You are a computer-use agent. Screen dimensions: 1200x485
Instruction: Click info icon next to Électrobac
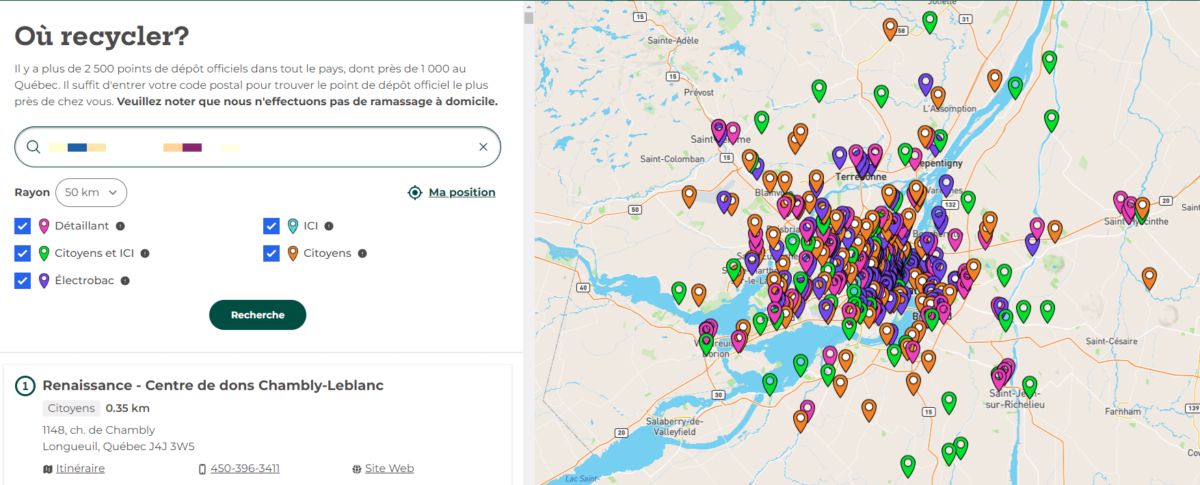(125, 281)
